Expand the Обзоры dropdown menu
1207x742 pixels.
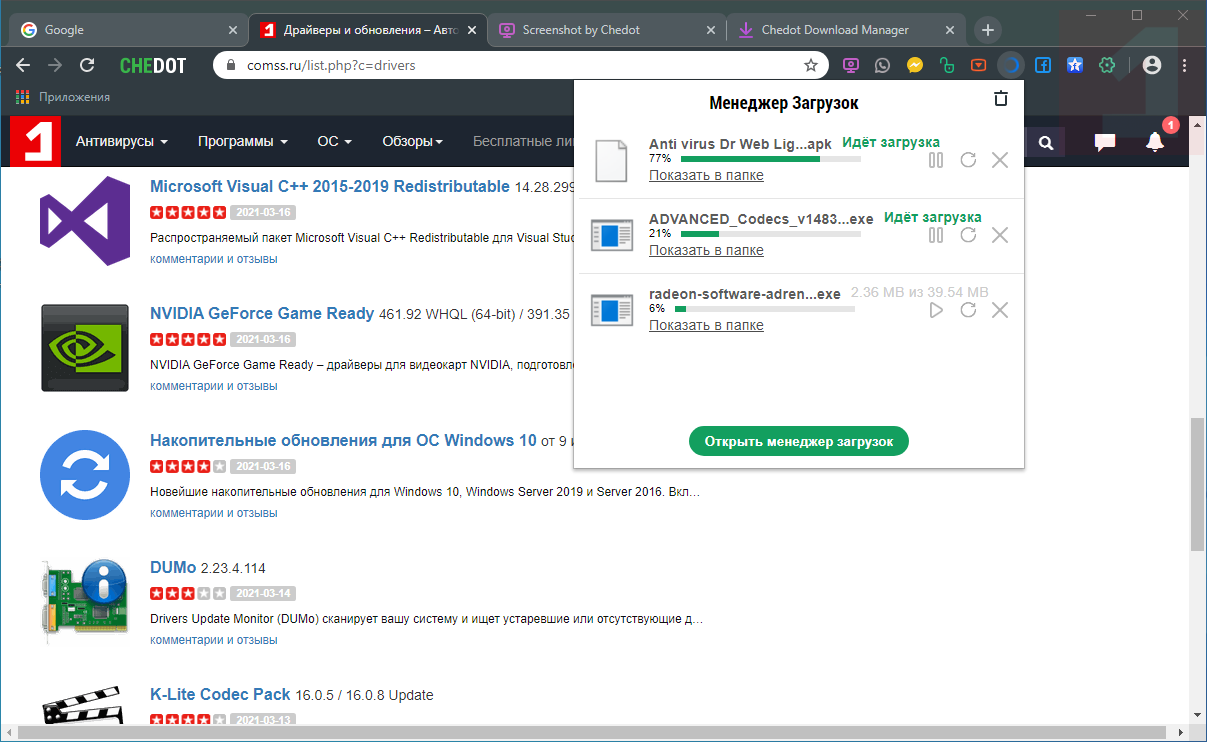(412, 142)
